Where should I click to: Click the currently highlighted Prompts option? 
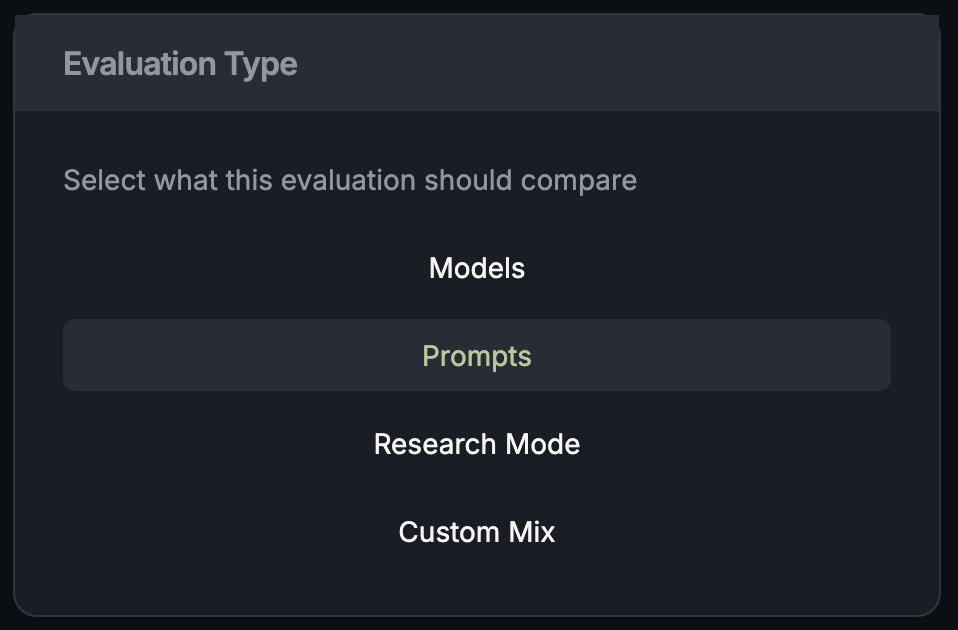[x=477, y=355]
